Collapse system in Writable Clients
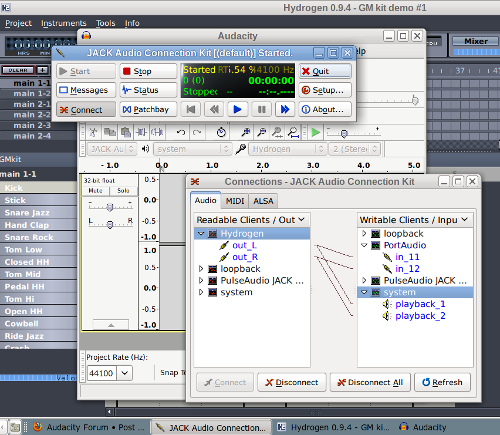Image resolution: width=500 pixels, height=435 pixels. pos(364,292)
